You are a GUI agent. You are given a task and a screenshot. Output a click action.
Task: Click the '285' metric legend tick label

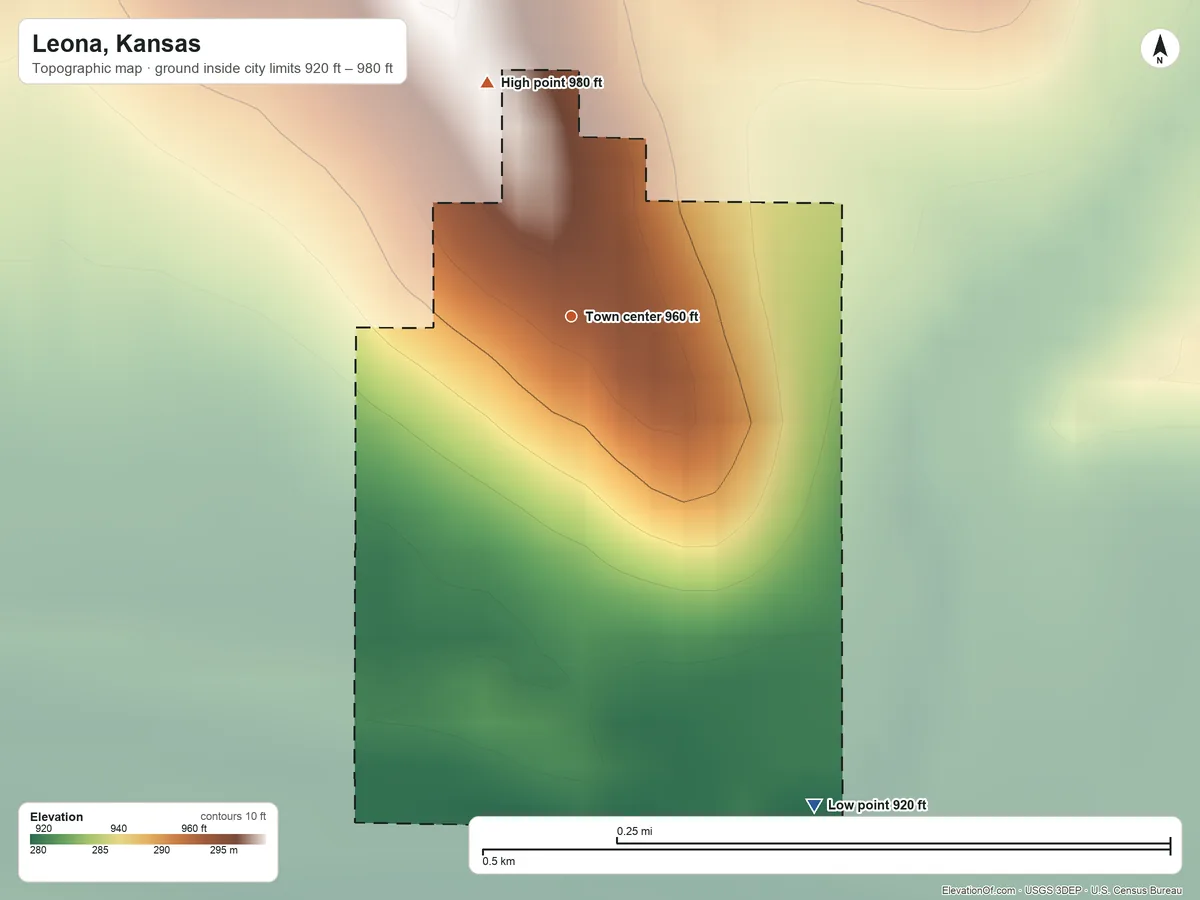(x=100, y=851)
